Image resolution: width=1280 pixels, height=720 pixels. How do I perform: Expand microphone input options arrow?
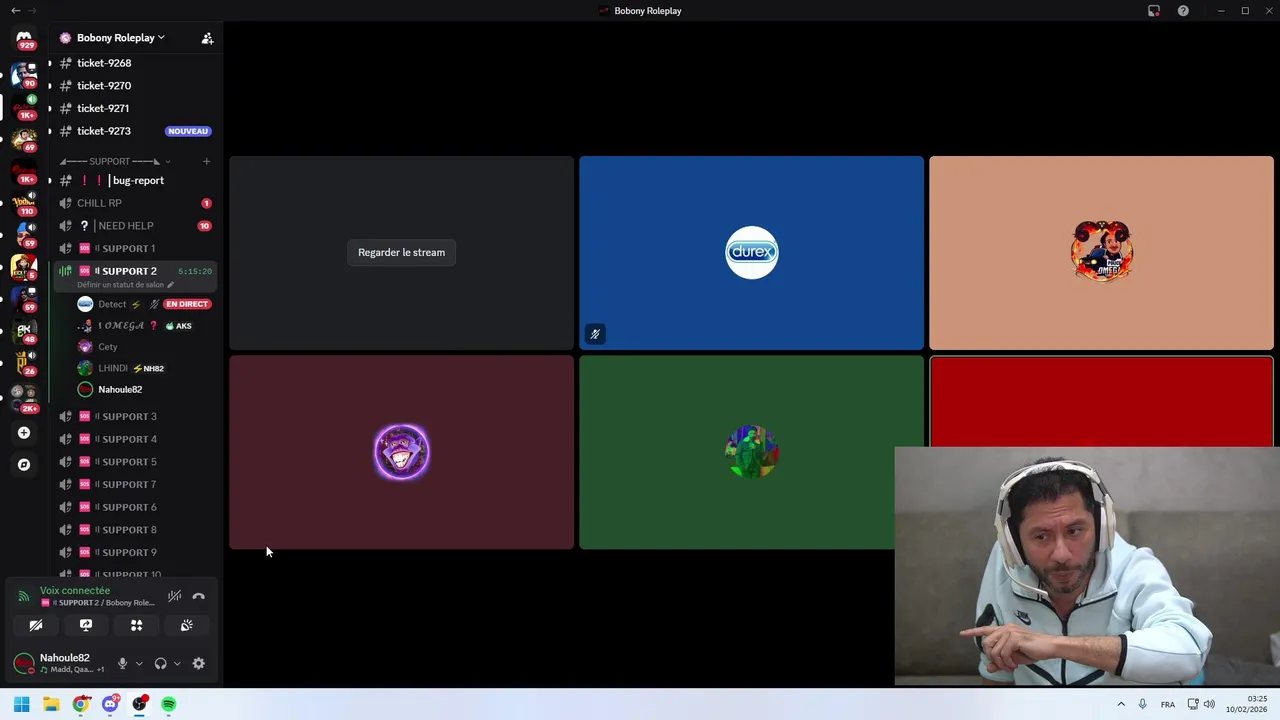tap(139, 663)
